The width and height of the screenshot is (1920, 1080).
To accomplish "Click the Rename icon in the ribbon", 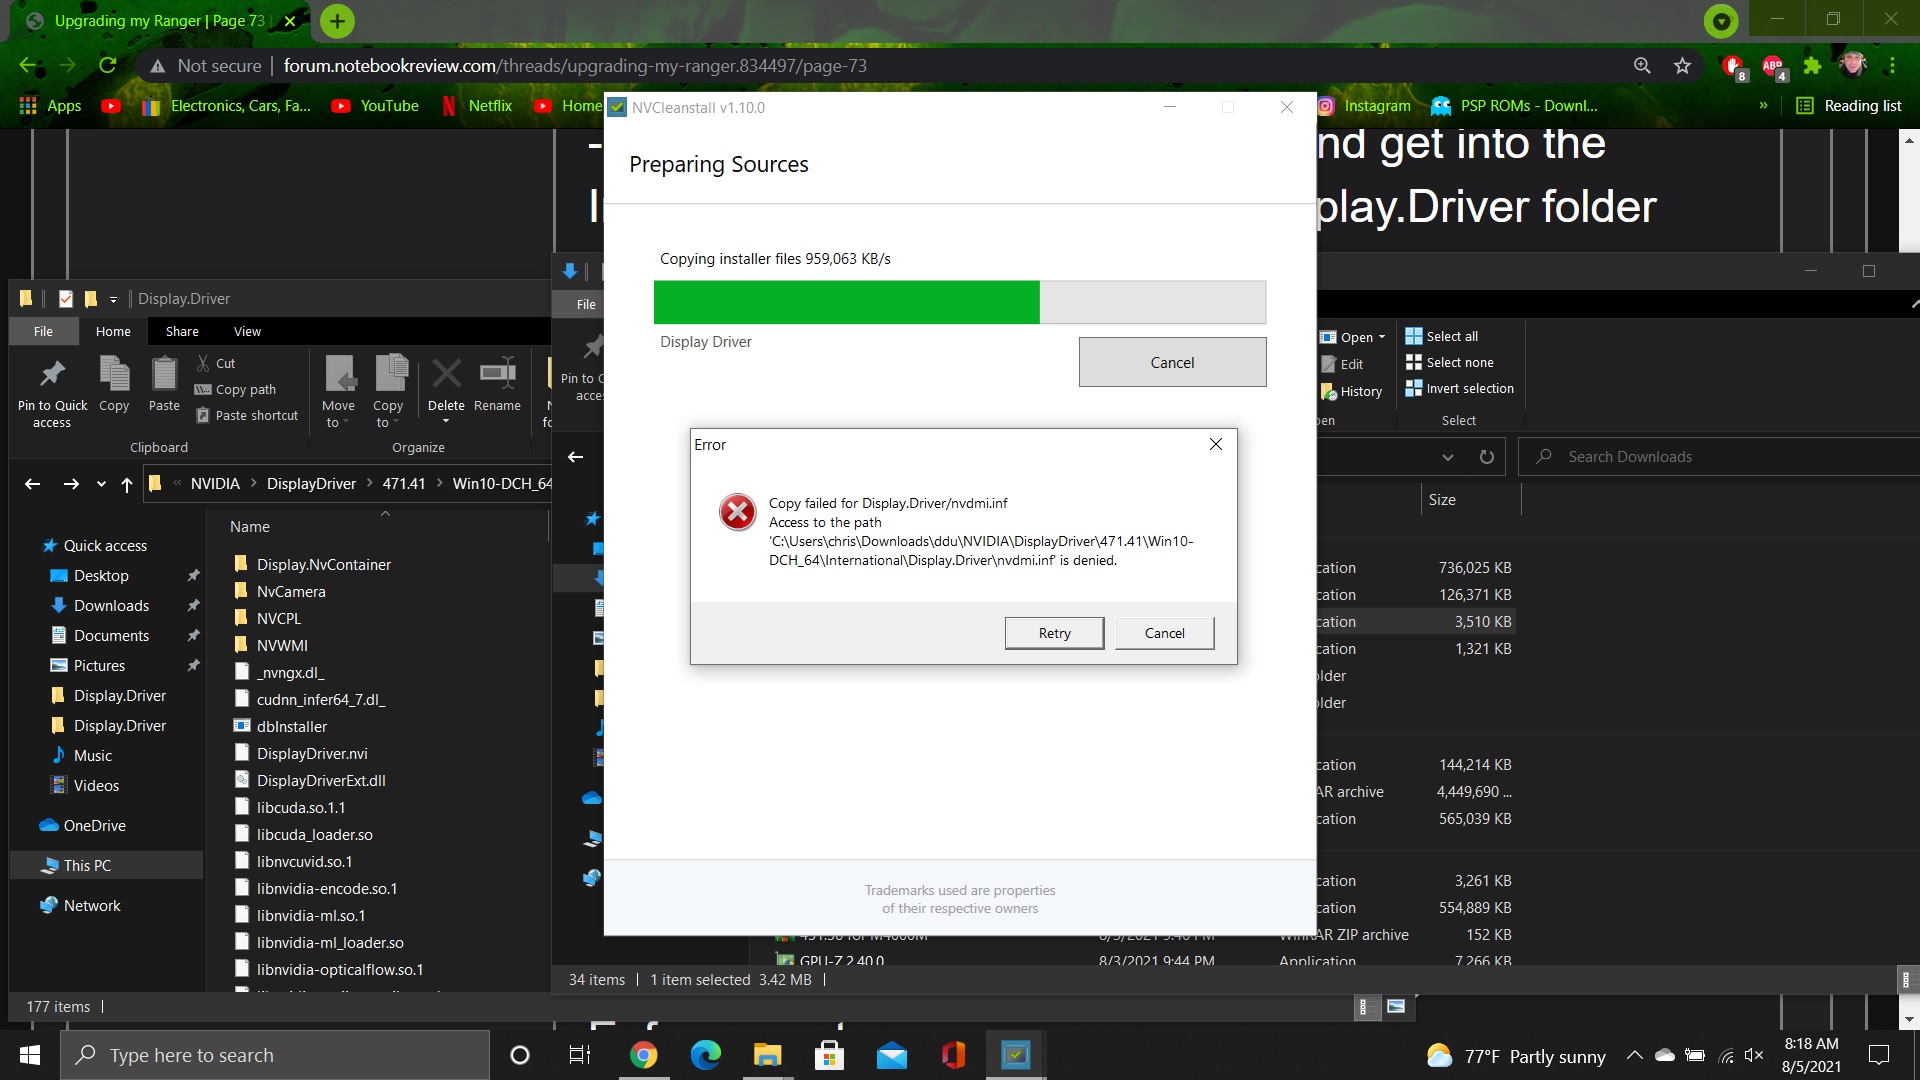I will tap(497, 376).
